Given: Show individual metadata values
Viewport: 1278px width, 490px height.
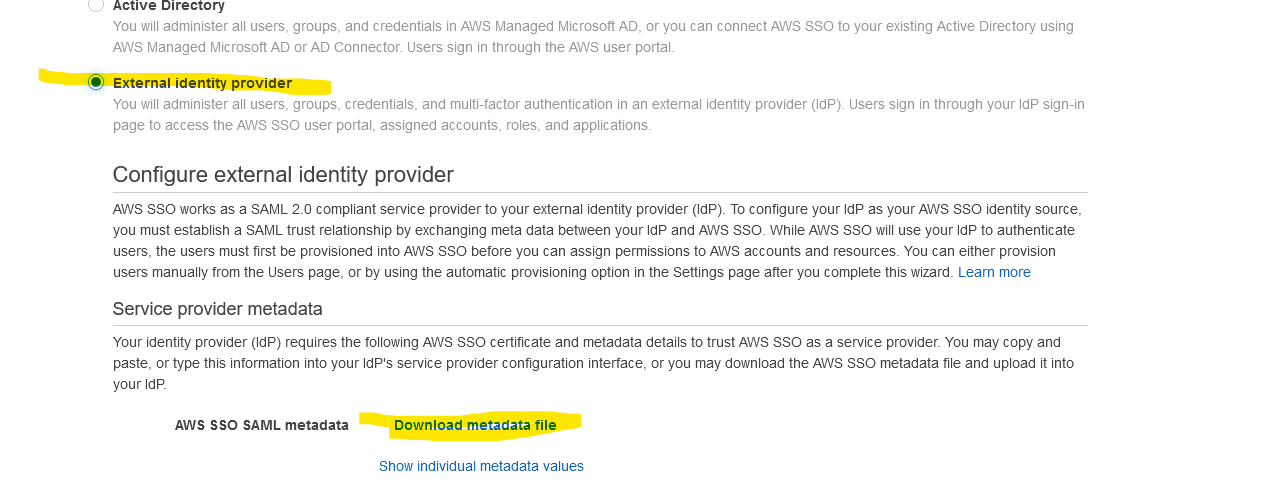Looking at the screenshot, I should coord(481,466).
